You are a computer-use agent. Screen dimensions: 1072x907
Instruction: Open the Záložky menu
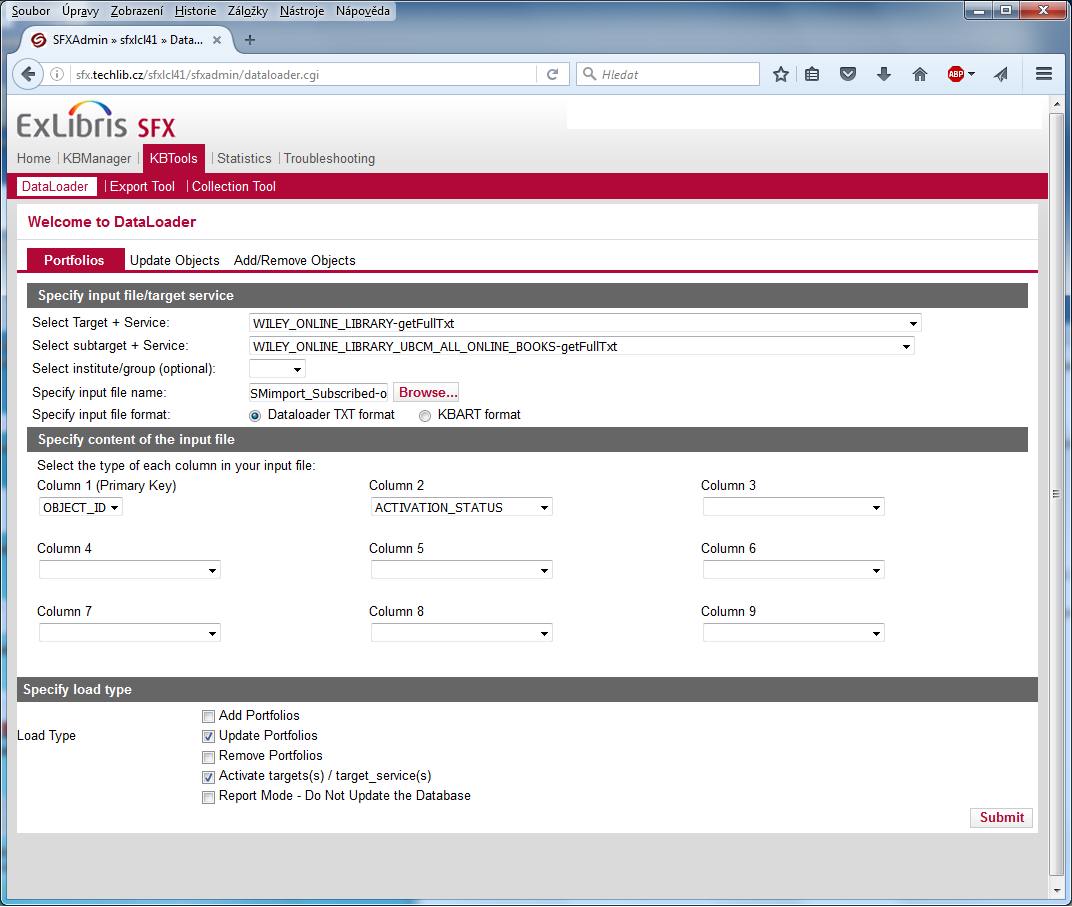pos(248,11)
